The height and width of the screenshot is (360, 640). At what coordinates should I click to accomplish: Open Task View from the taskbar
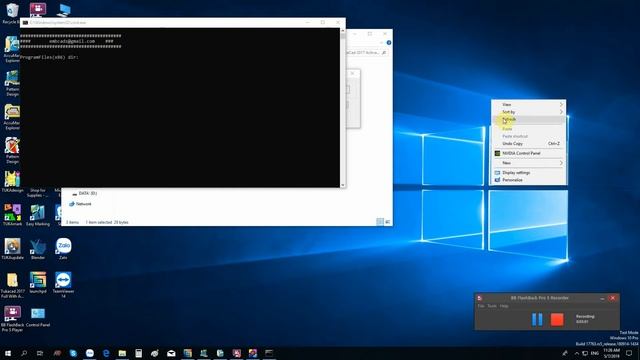[x=40, y=353]
